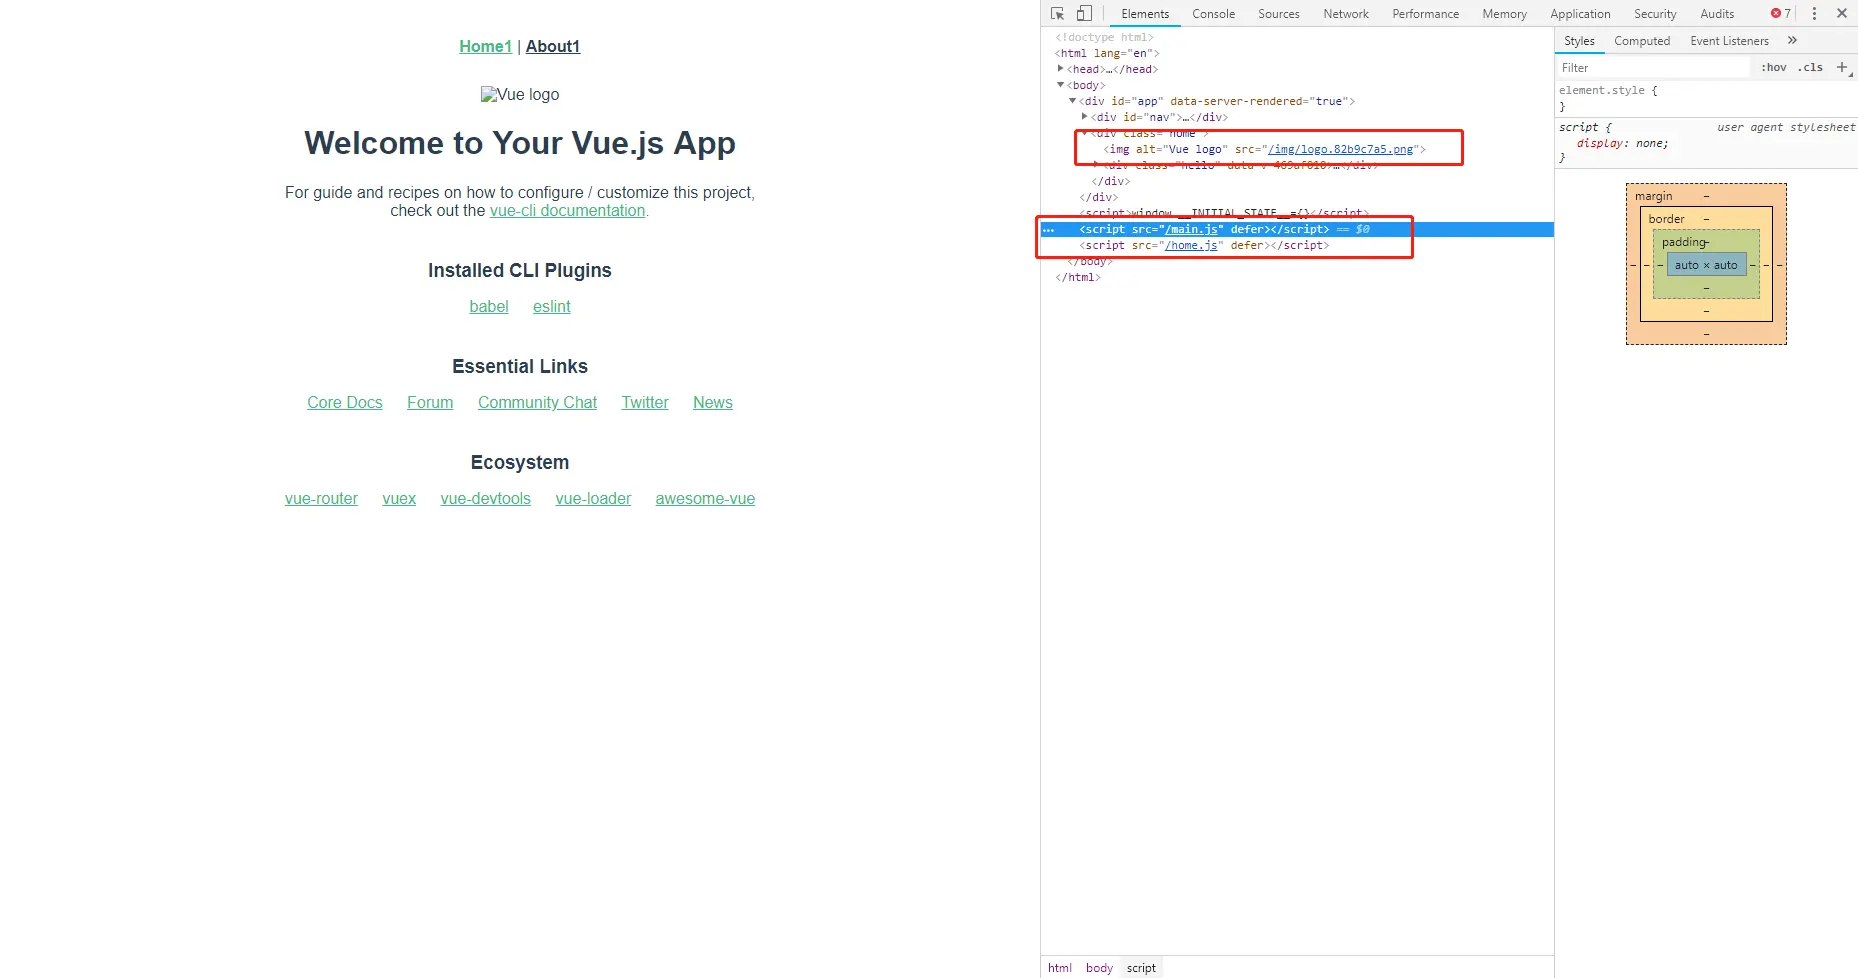Open the awesome-vue ecosystem link
The image size is (1858, 978).
705,498
